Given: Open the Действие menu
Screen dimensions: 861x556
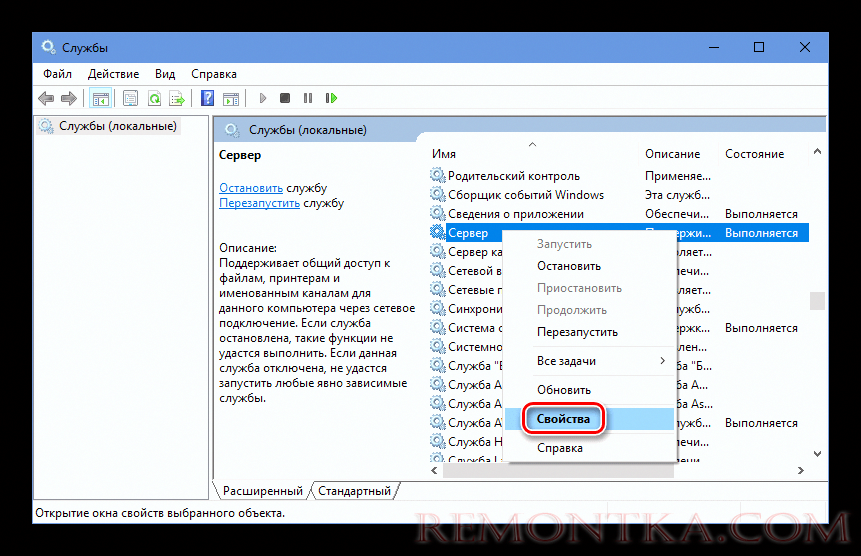Looking at the screenshot, I should pos(114,74).
